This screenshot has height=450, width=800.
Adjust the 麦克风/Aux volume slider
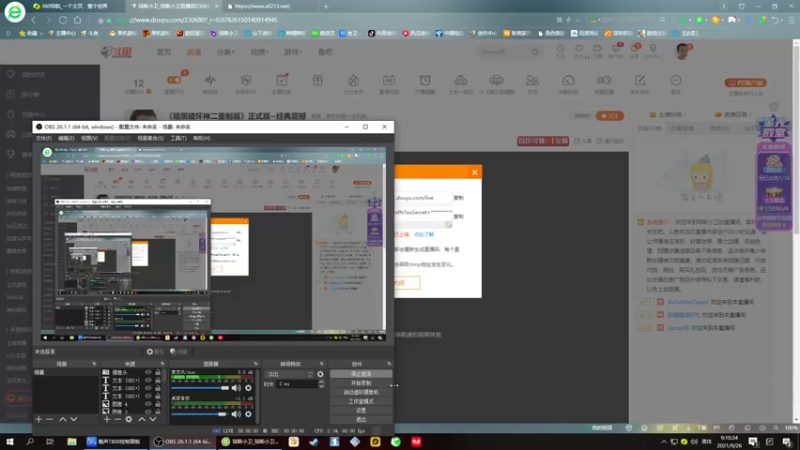click(201, 388)
